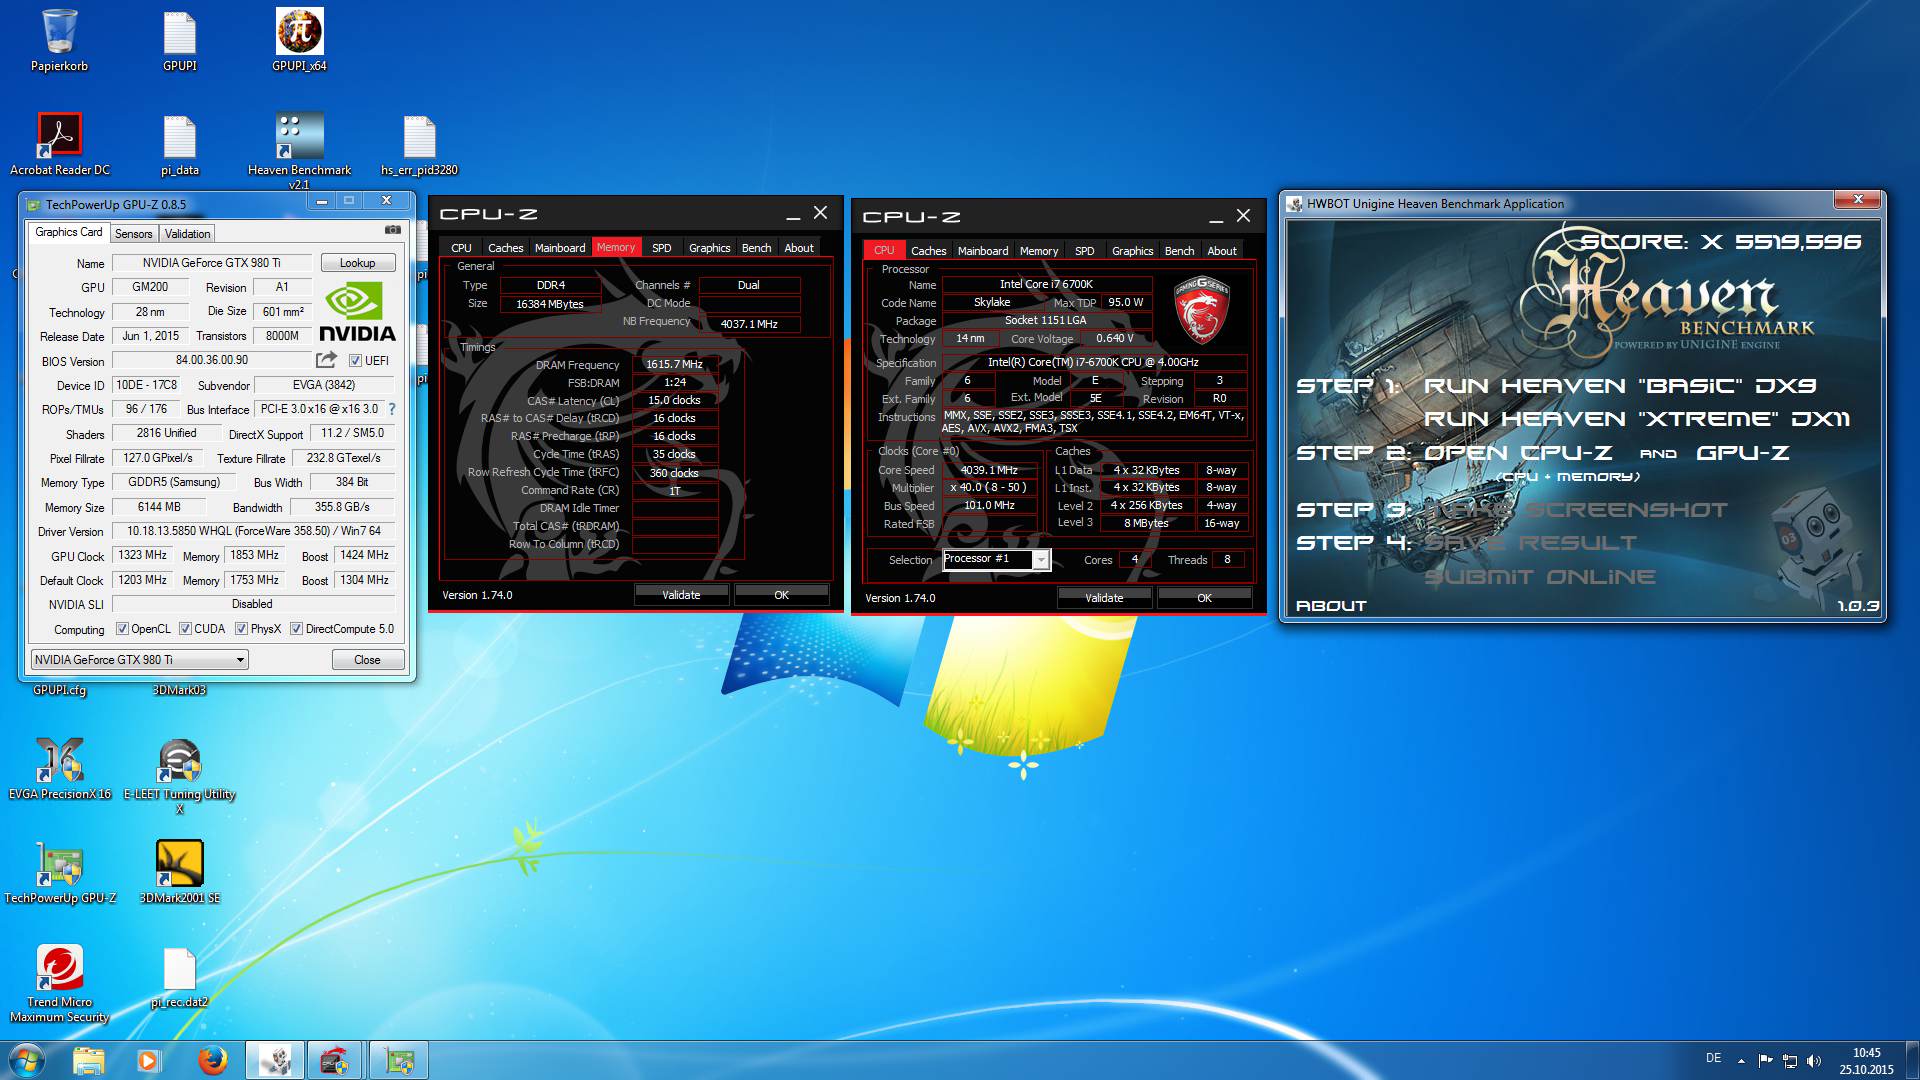The width and height of the screenshot is (1920, 1080).
Task: Launch Heaven Benchmark v2.1 shortcut
Action: click(x=299, y=150)
